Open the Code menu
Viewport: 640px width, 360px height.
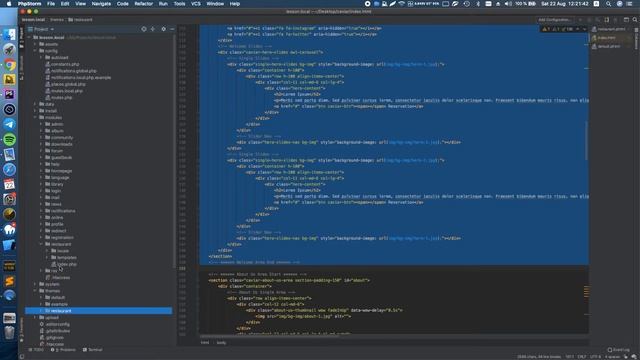[x=122, y=4]
